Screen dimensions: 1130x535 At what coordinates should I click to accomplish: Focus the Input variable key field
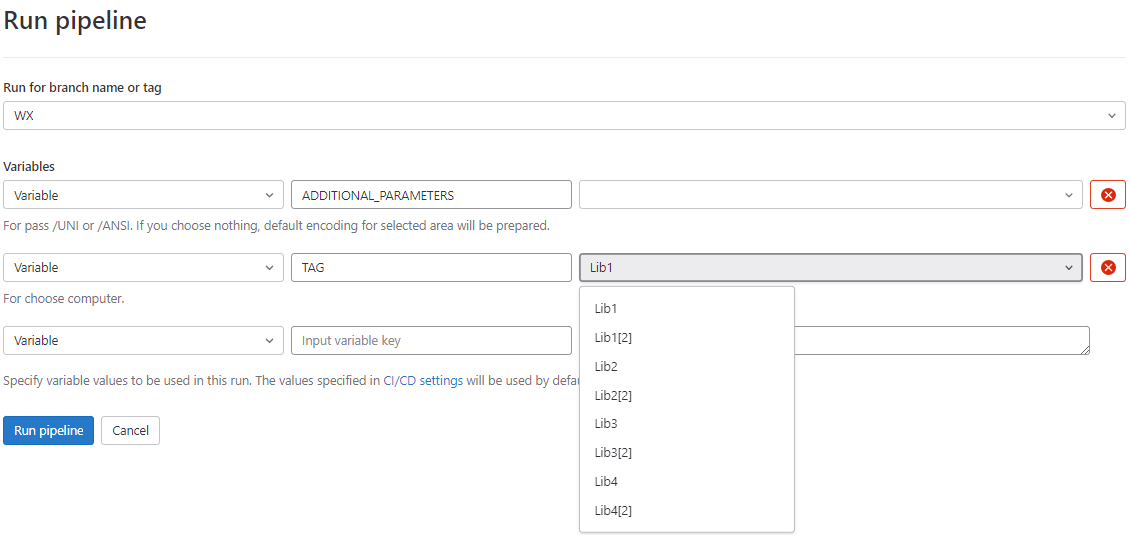click(x=430, y=341)
